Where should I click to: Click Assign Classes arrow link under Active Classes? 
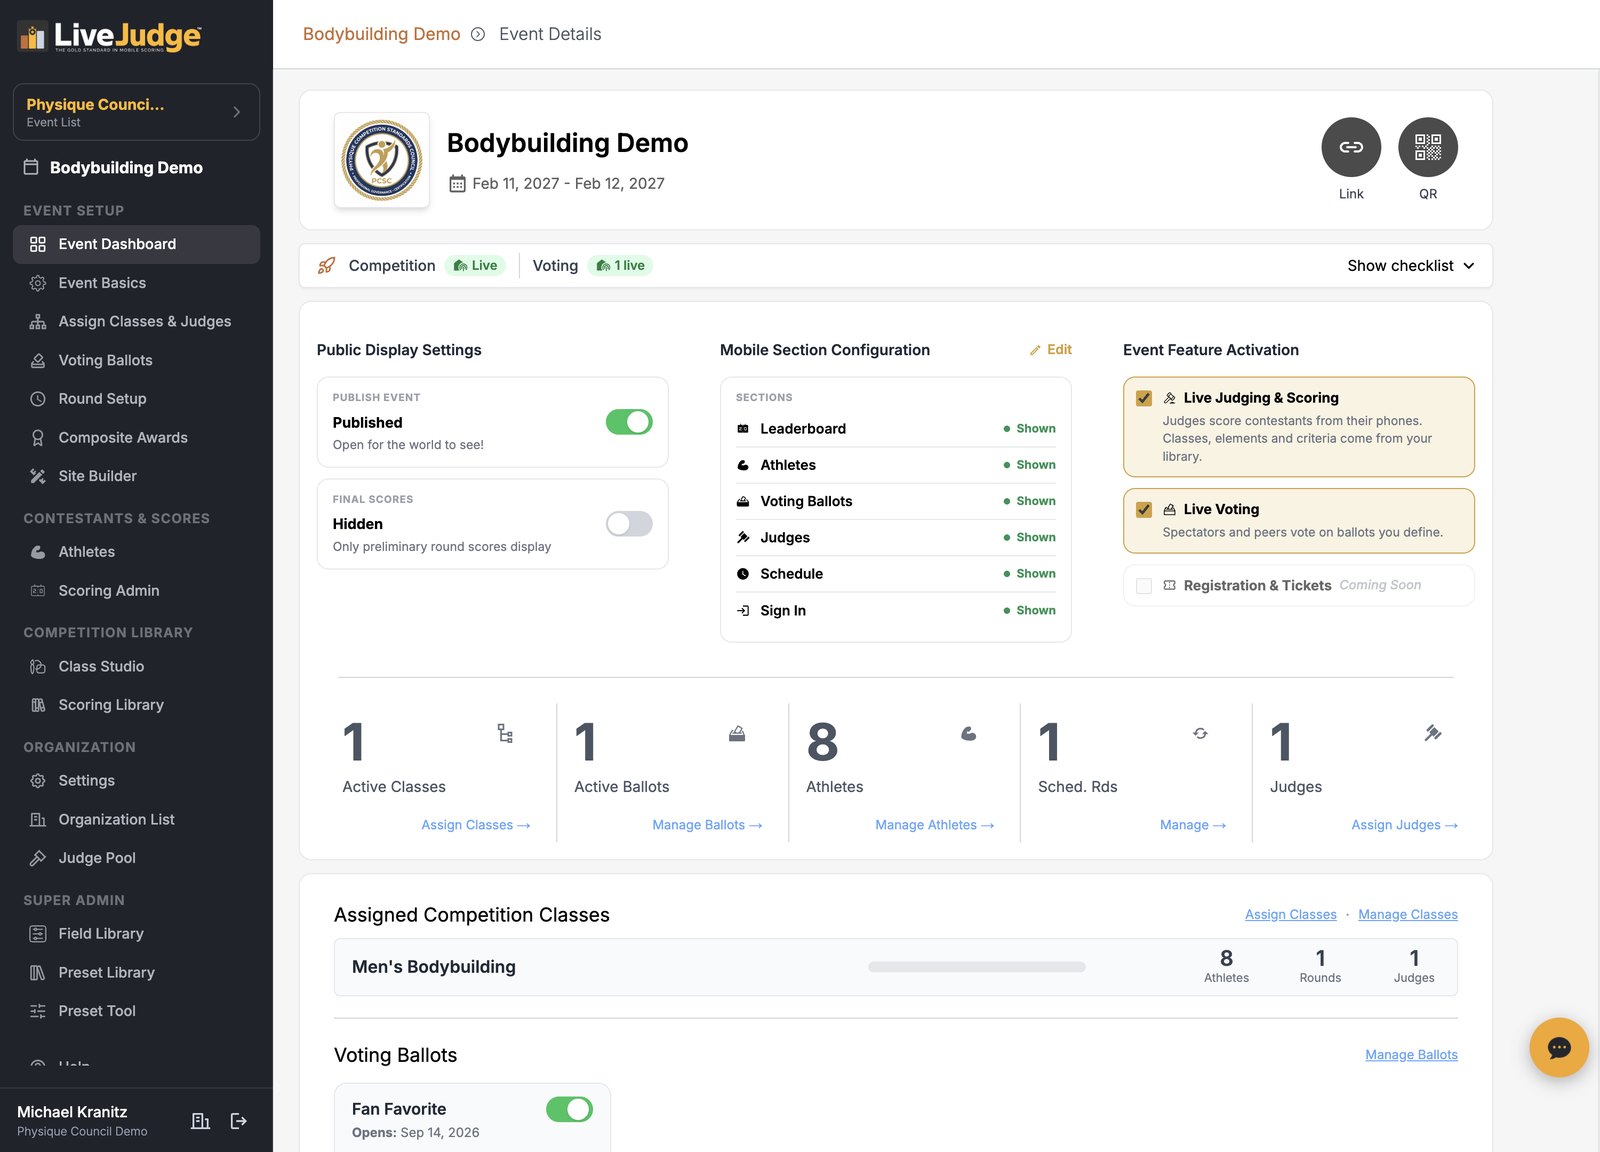click(x=476, y=825)
